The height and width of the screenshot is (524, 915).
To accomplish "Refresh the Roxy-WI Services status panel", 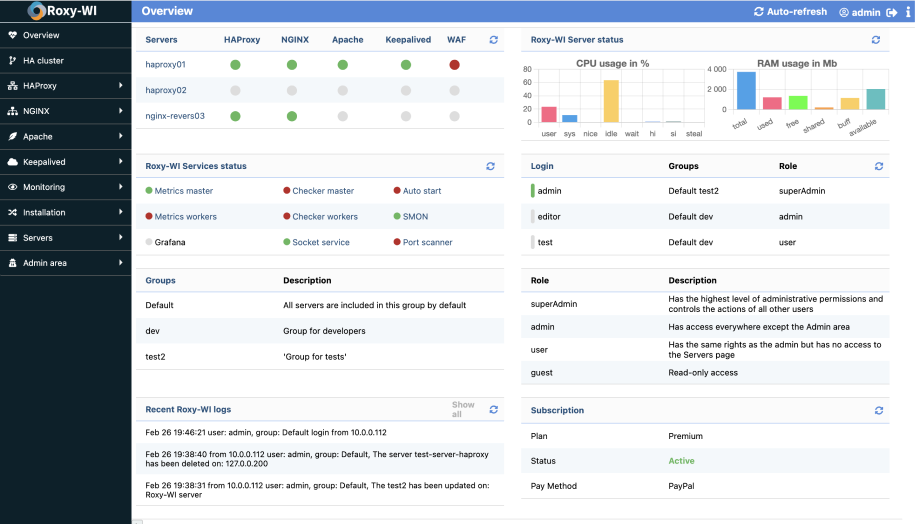I will coord(490,166).
